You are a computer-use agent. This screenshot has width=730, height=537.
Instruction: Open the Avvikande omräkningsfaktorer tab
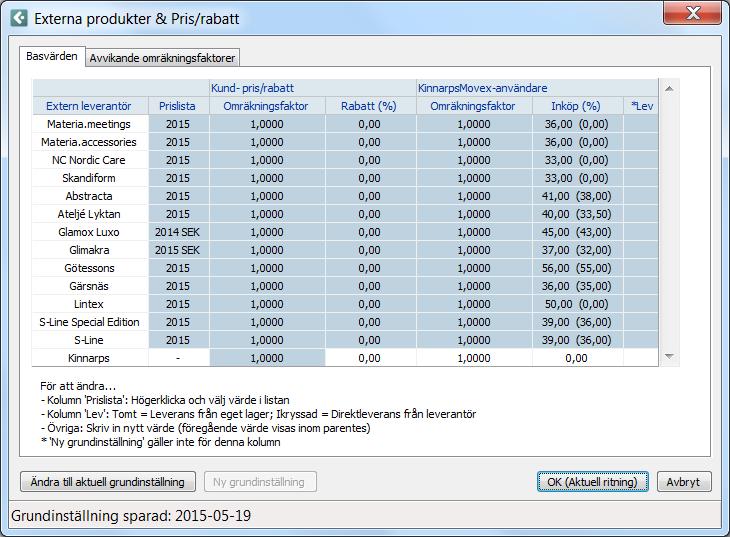[x=162, y=58]
